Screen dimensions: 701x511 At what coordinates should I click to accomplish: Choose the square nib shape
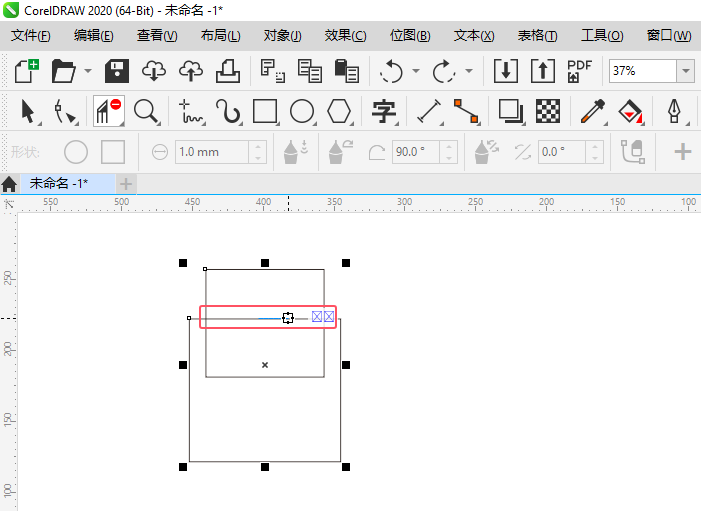113,152
